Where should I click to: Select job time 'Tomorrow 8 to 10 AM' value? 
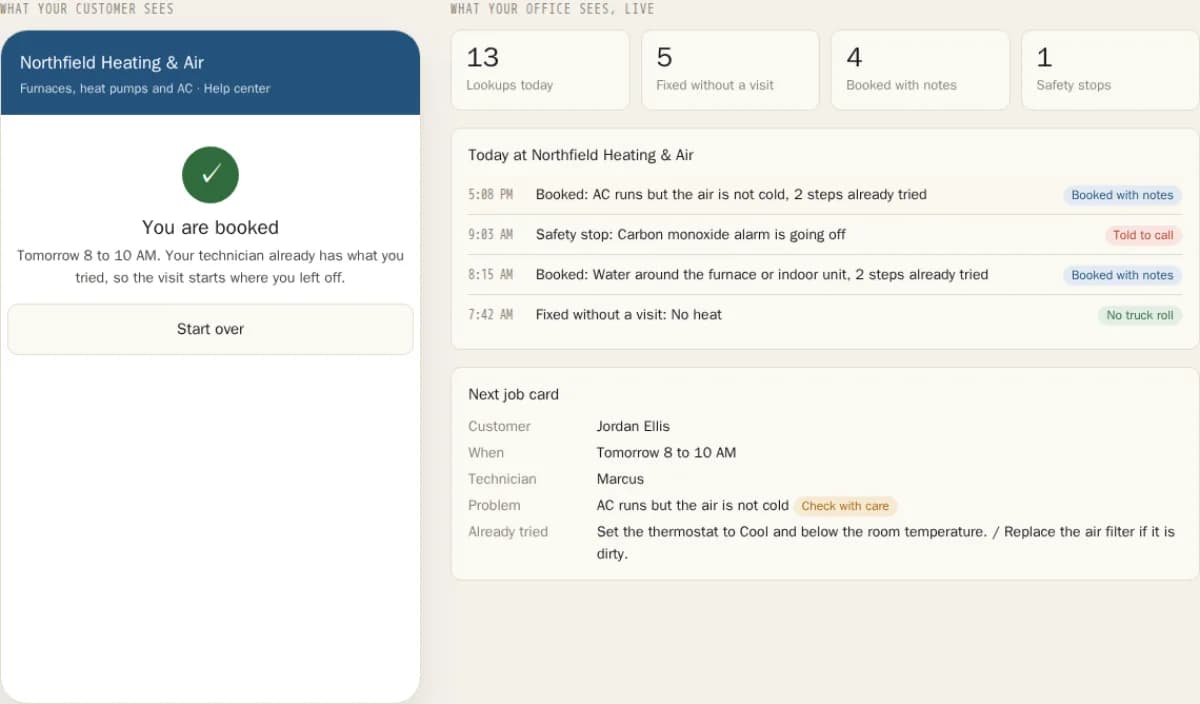tap(666, 452)
